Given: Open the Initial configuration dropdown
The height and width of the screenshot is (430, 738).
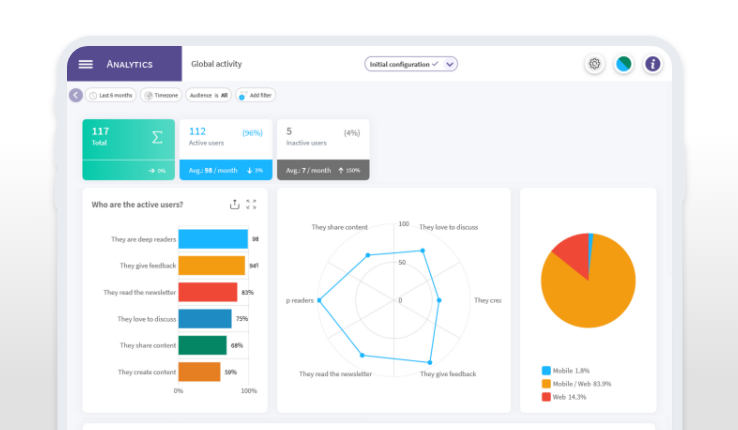Looking at the screenshot, I should tap(411, 64).
